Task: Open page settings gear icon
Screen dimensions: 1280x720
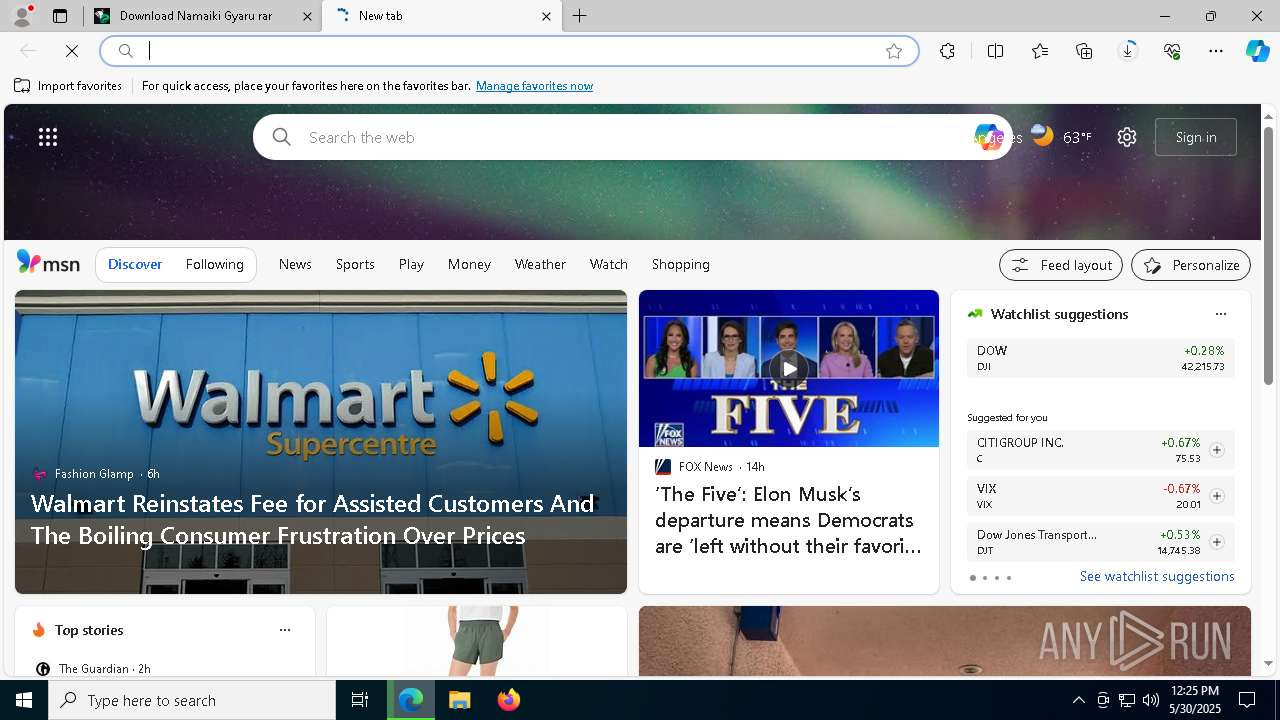Action: tap(1127, 137)
